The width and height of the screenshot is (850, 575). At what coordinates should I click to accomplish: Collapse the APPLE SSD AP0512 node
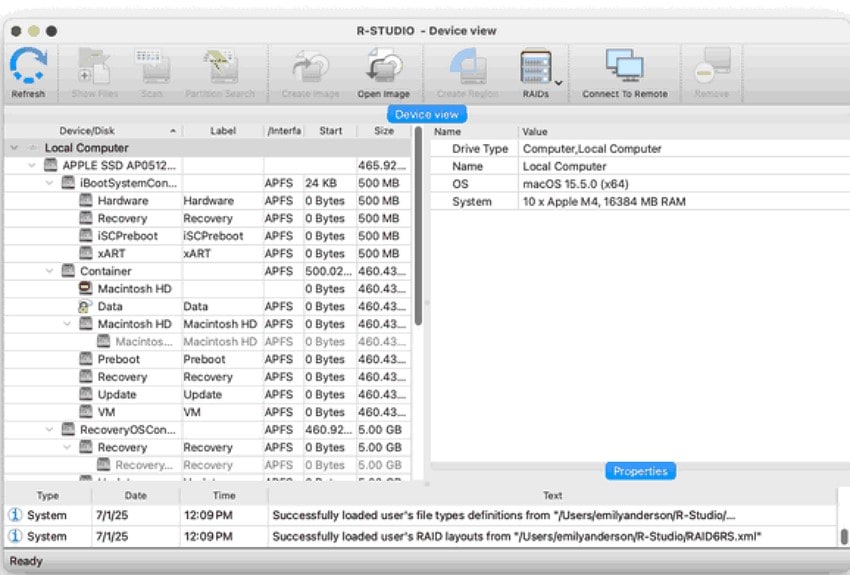point(32,165)
